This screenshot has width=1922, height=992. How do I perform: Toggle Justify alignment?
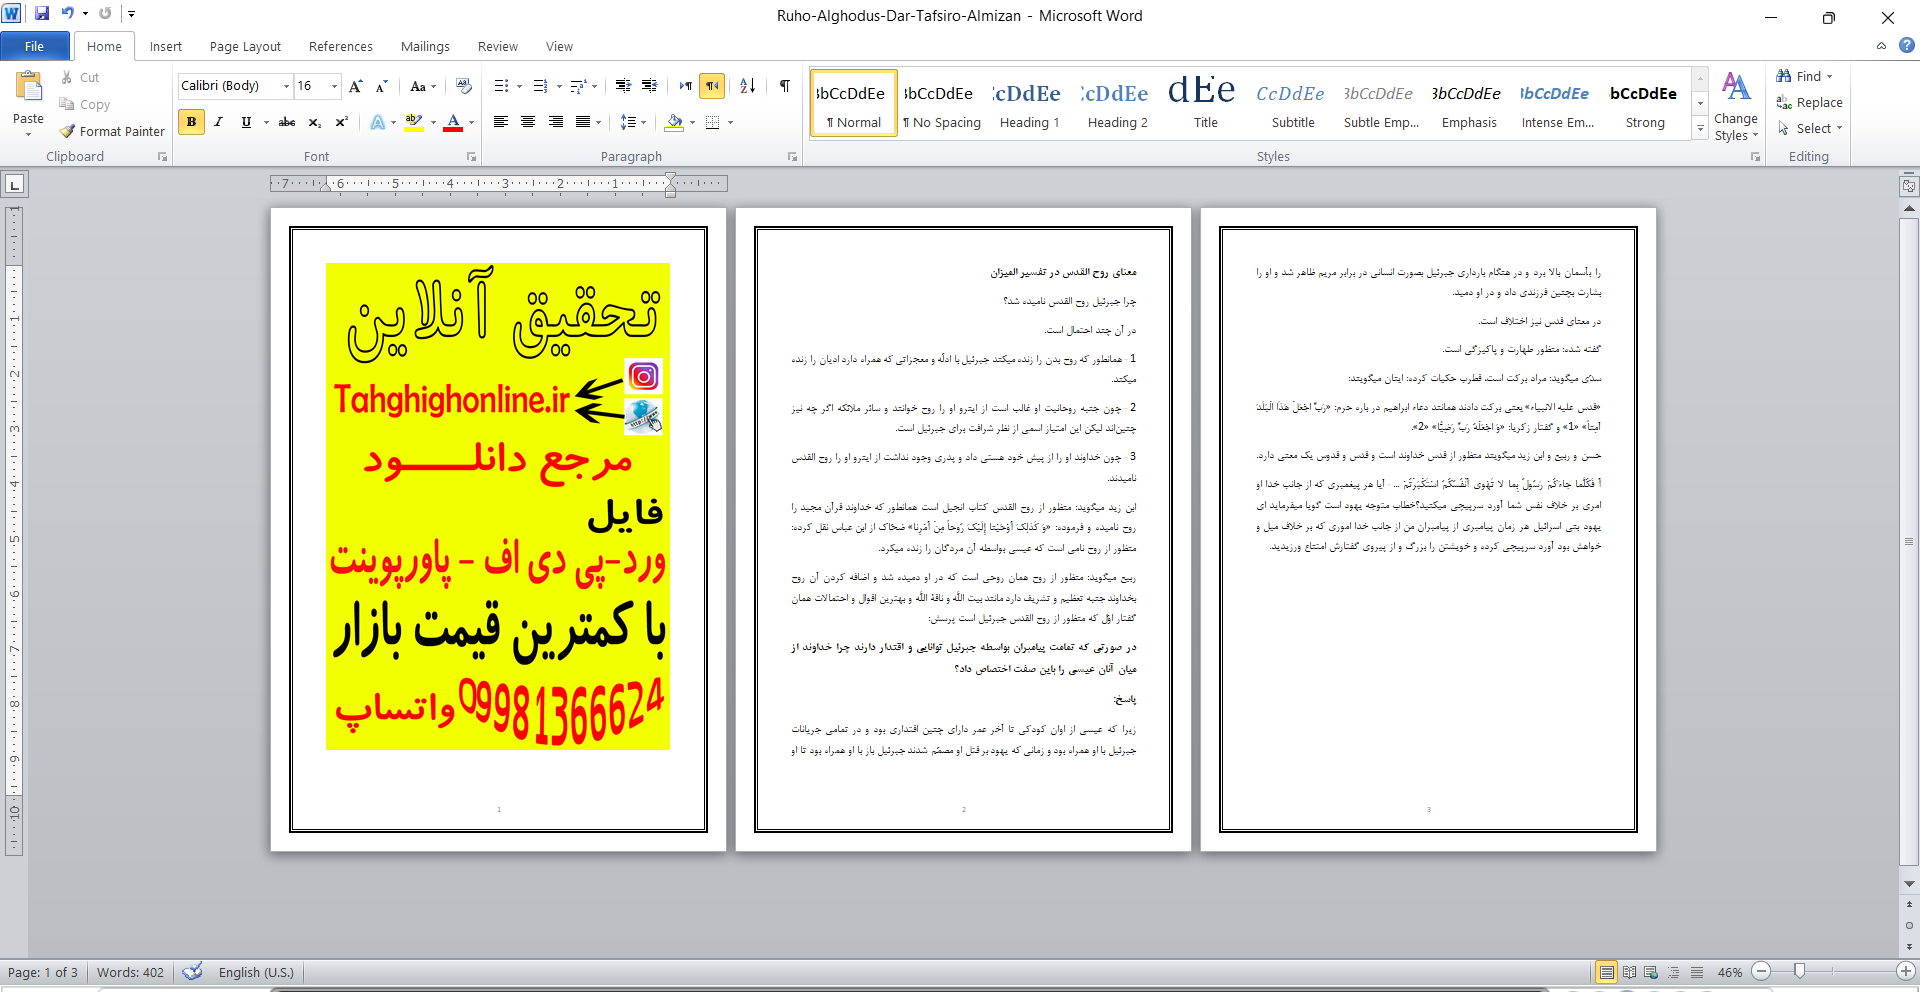click(582, 122)
